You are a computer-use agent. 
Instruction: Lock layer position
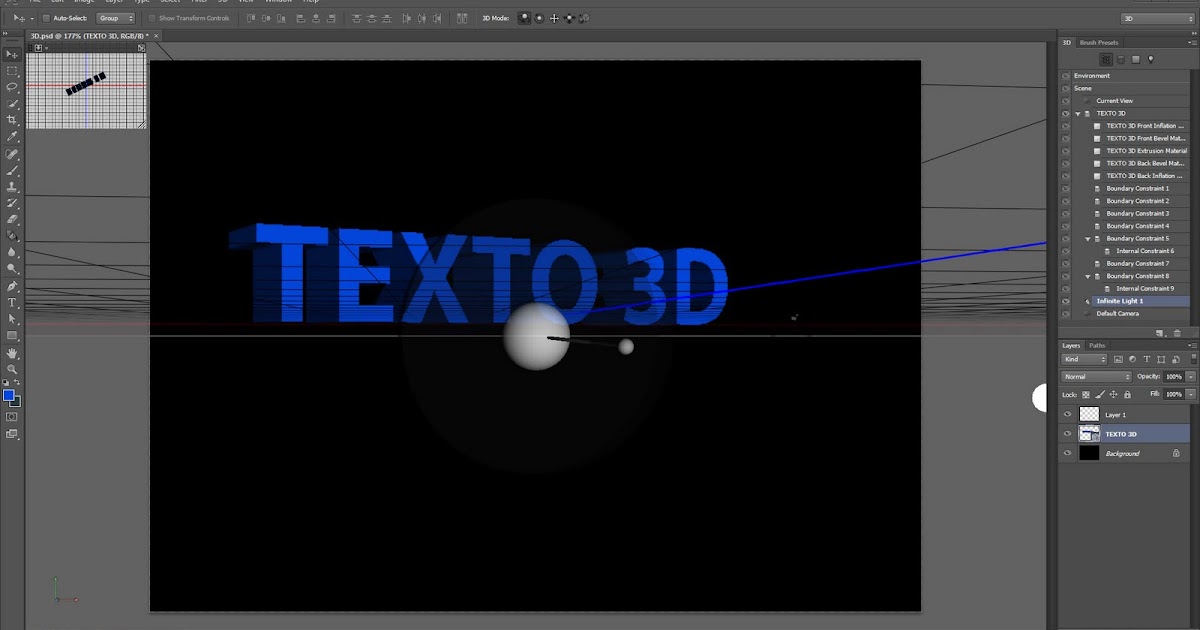(1114, 395)
